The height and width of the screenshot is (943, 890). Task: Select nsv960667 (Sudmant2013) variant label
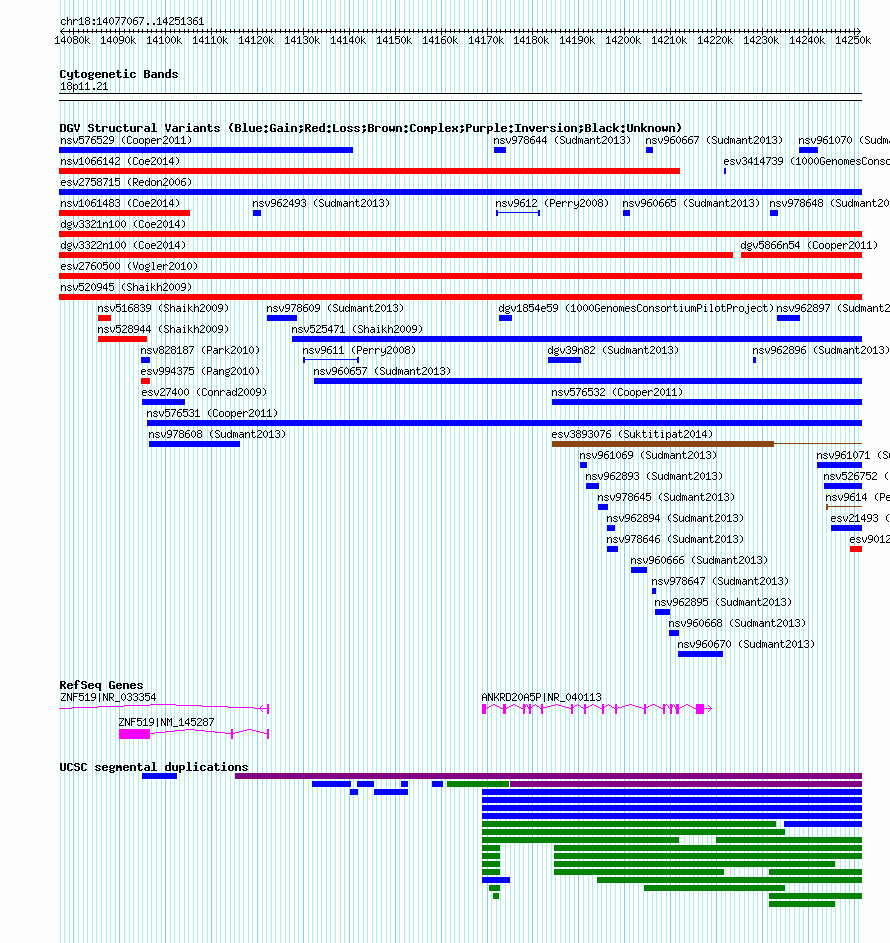(x=714, y=140)
